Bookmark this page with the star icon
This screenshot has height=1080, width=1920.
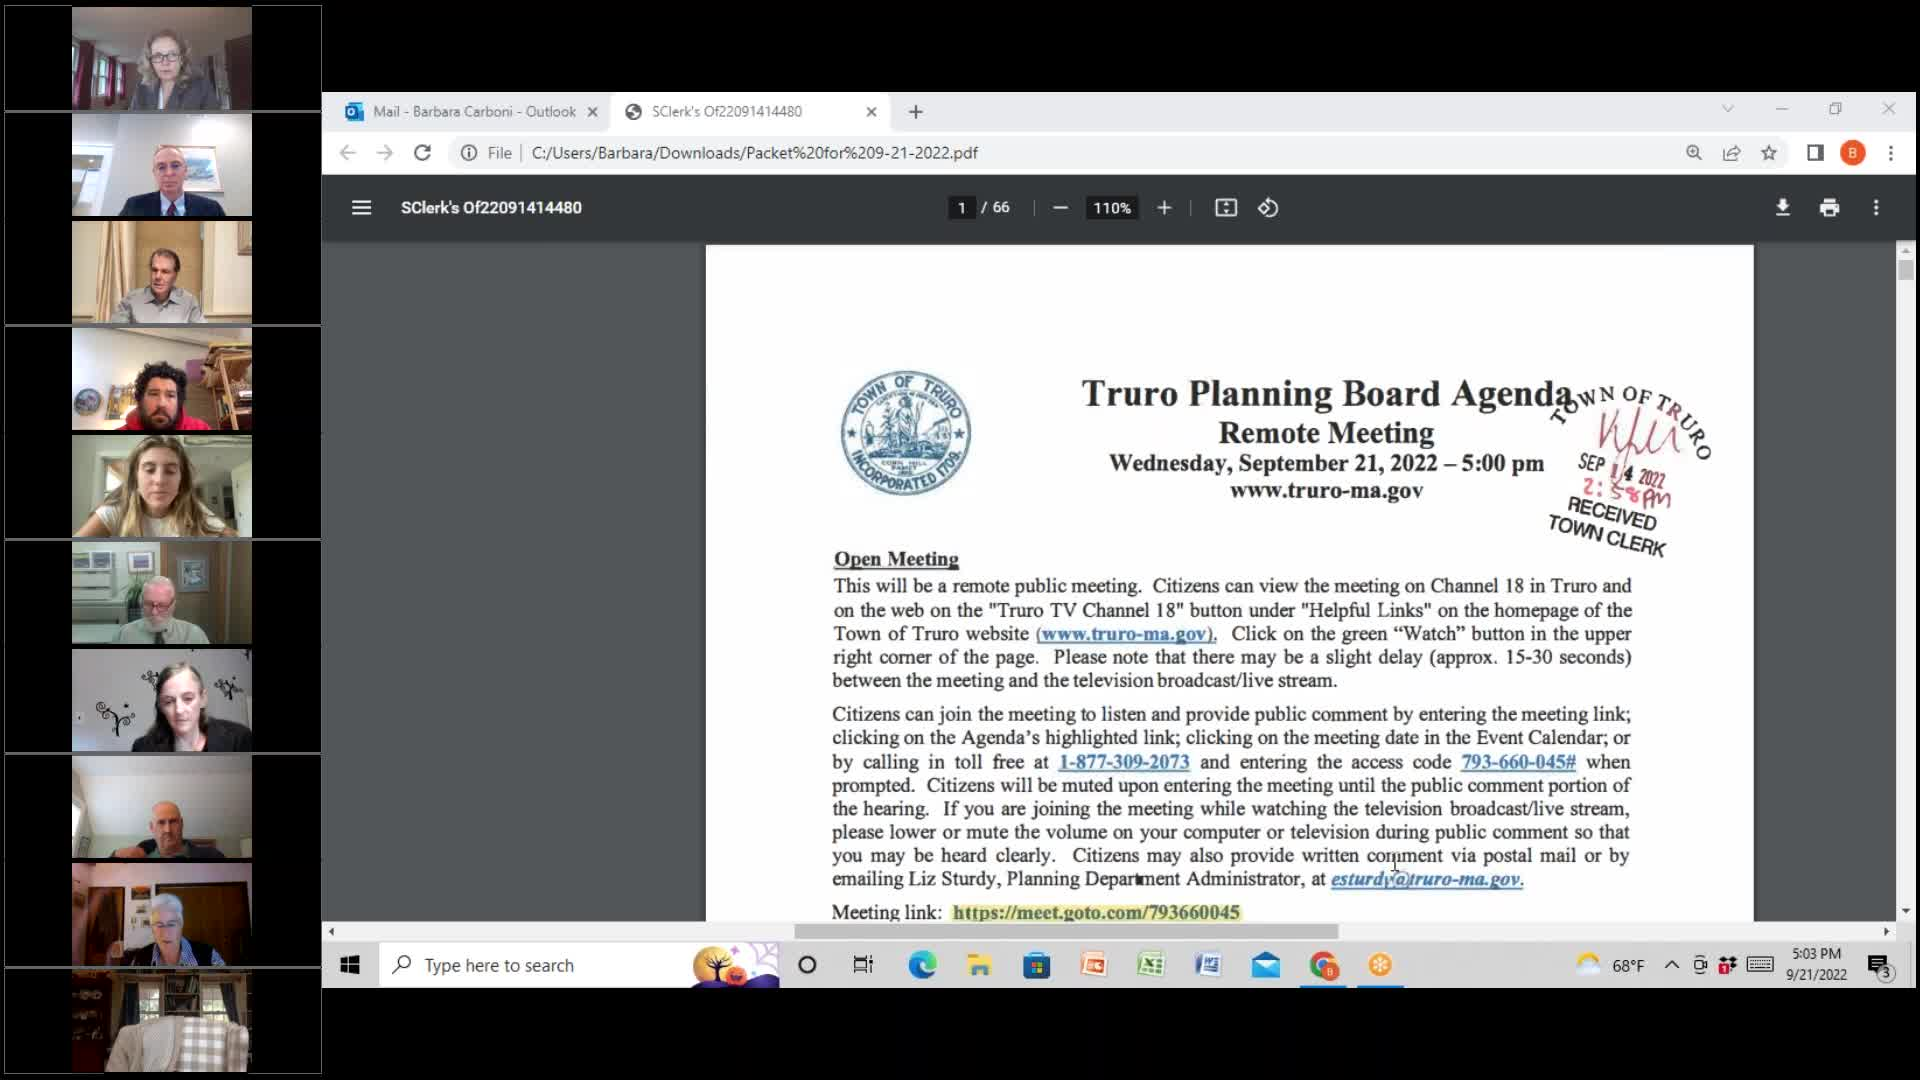(1770, 152)
